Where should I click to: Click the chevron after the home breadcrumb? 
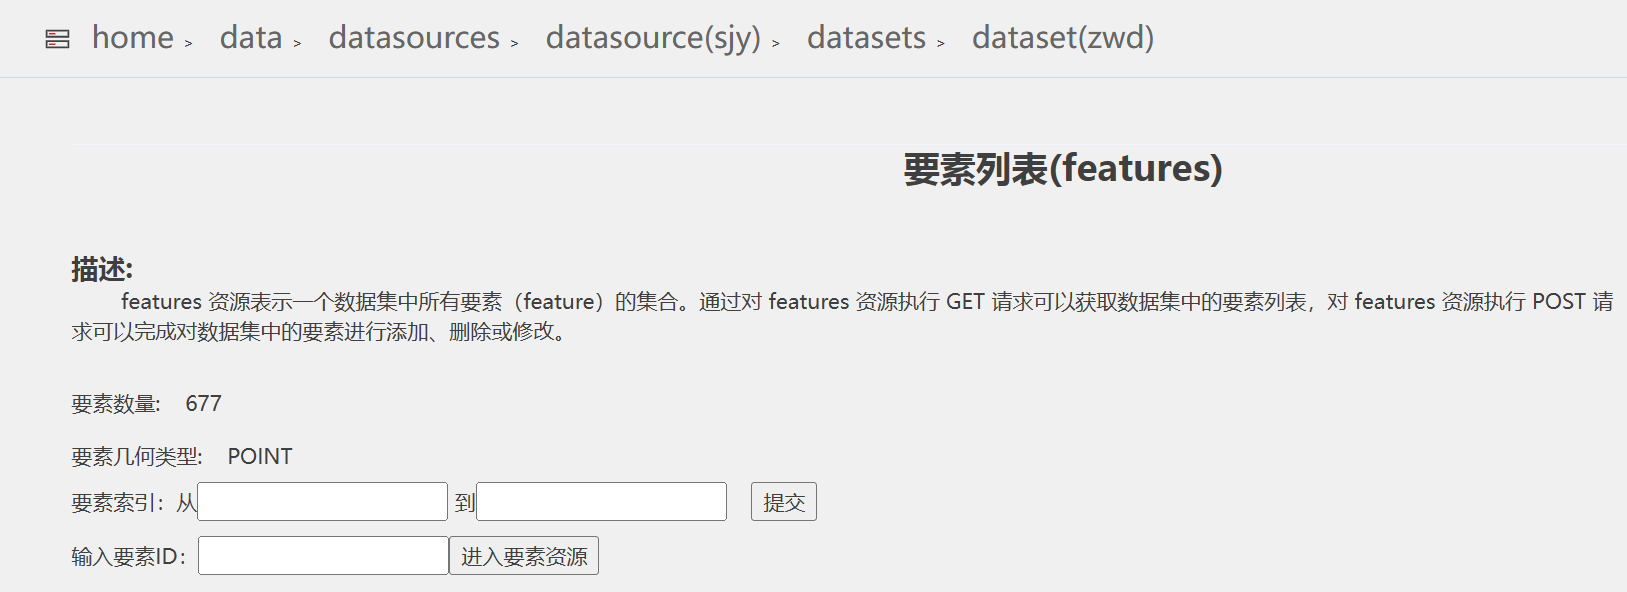coord(188,43)
